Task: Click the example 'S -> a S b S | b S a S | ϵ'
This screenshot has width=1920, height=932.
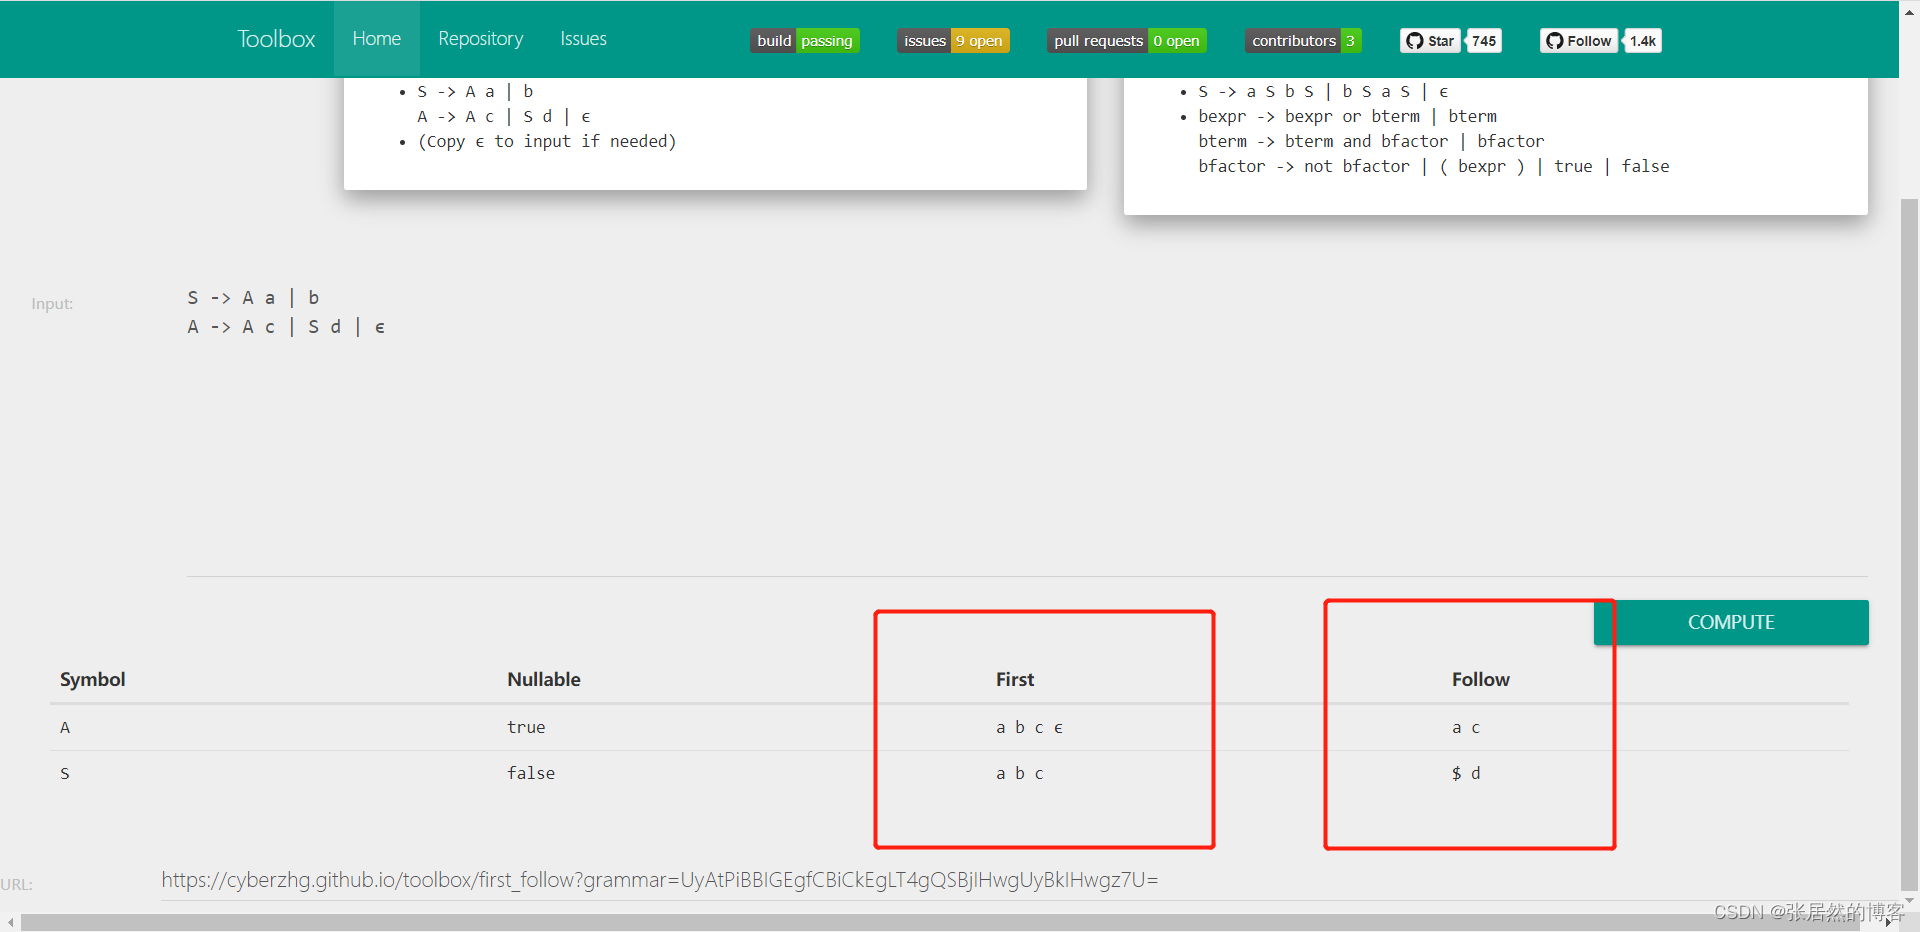Action: coord(1323,91)
